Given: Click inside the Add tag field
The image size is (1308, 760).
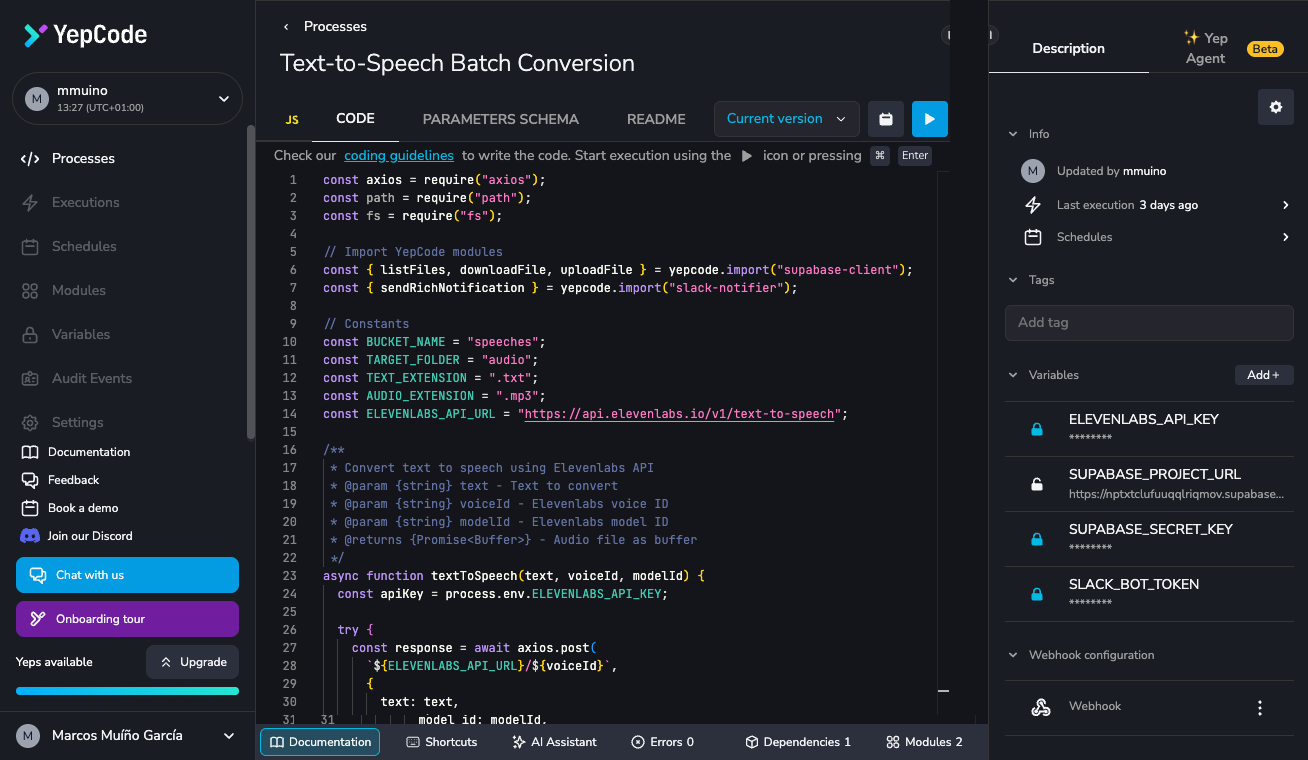Looking at the screenshot, I should (1148, 322).
